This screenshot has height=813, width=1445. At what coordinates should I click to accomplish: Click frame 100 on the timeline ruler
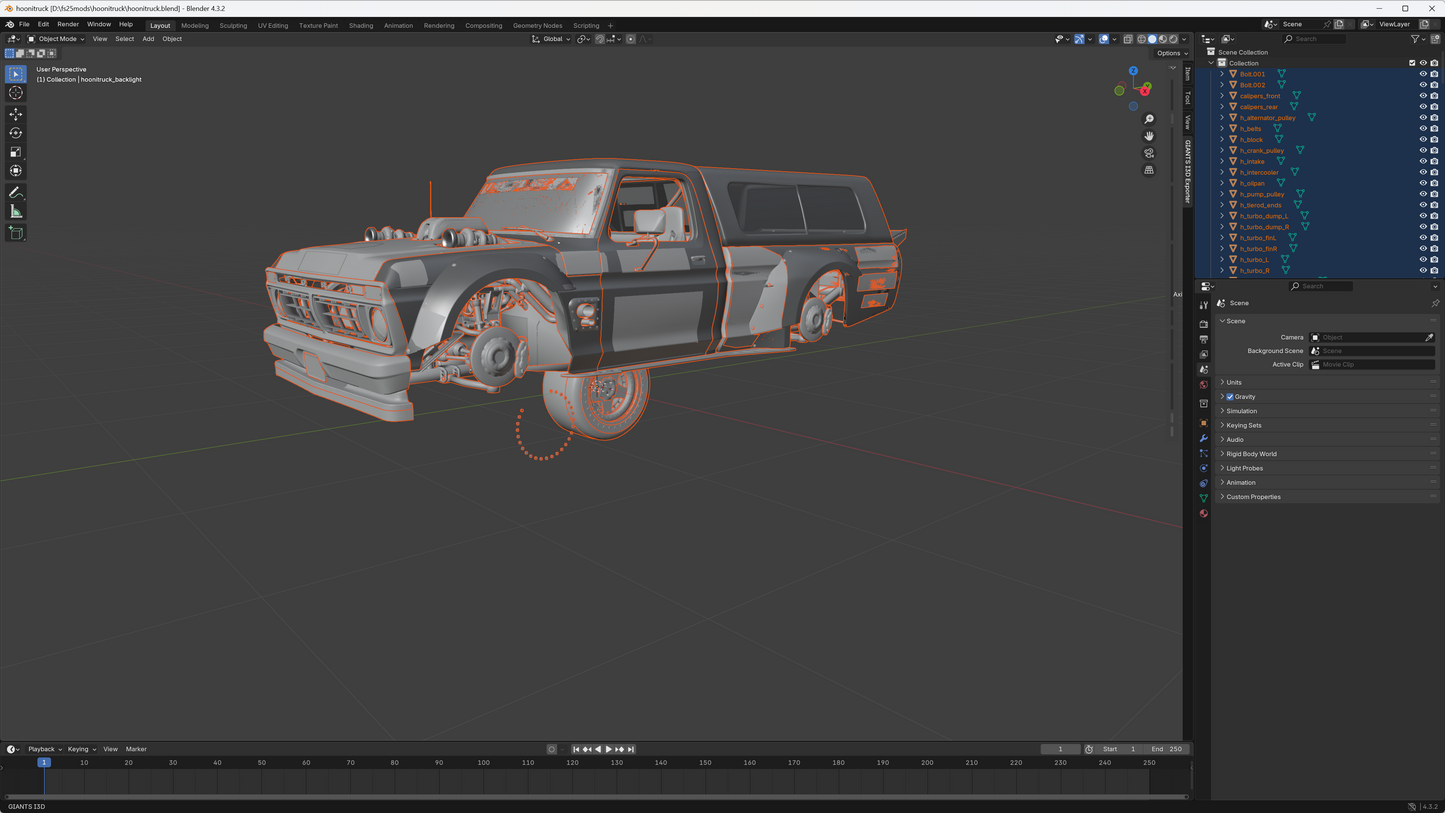pos(484,763)
